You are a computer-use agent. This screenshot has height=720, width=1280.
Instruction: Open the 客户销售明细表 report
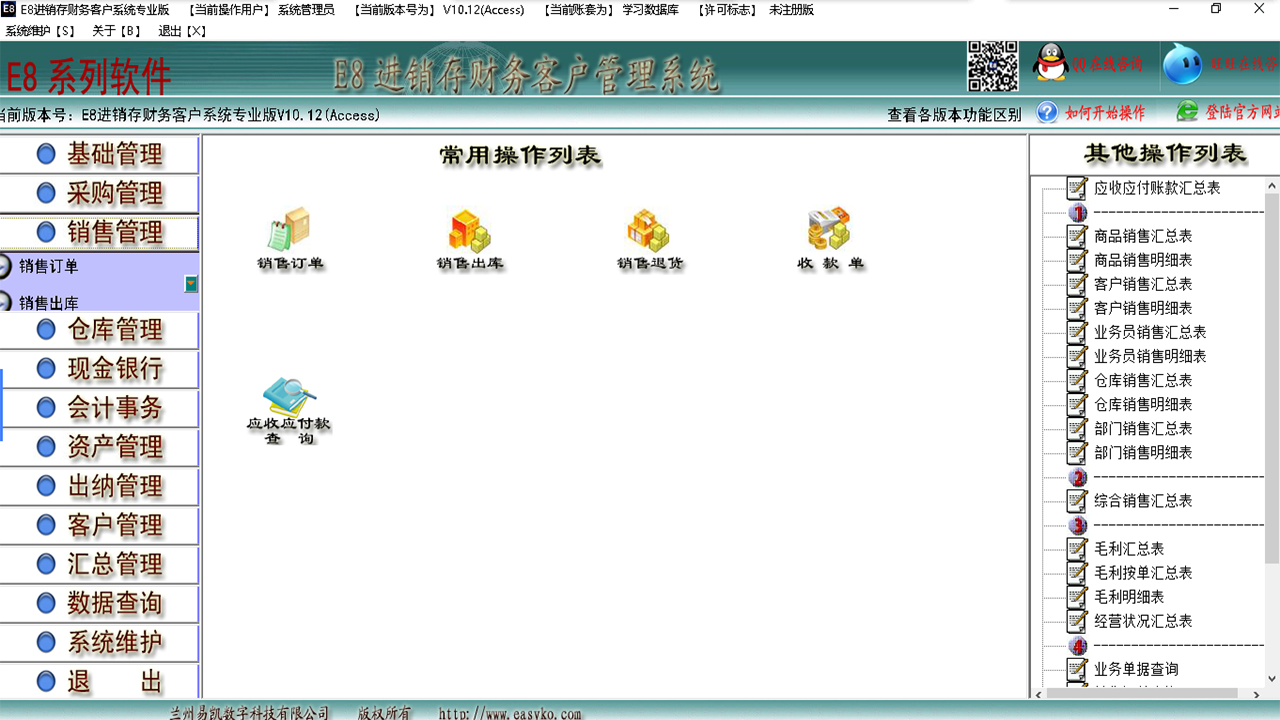[1143, 308]
